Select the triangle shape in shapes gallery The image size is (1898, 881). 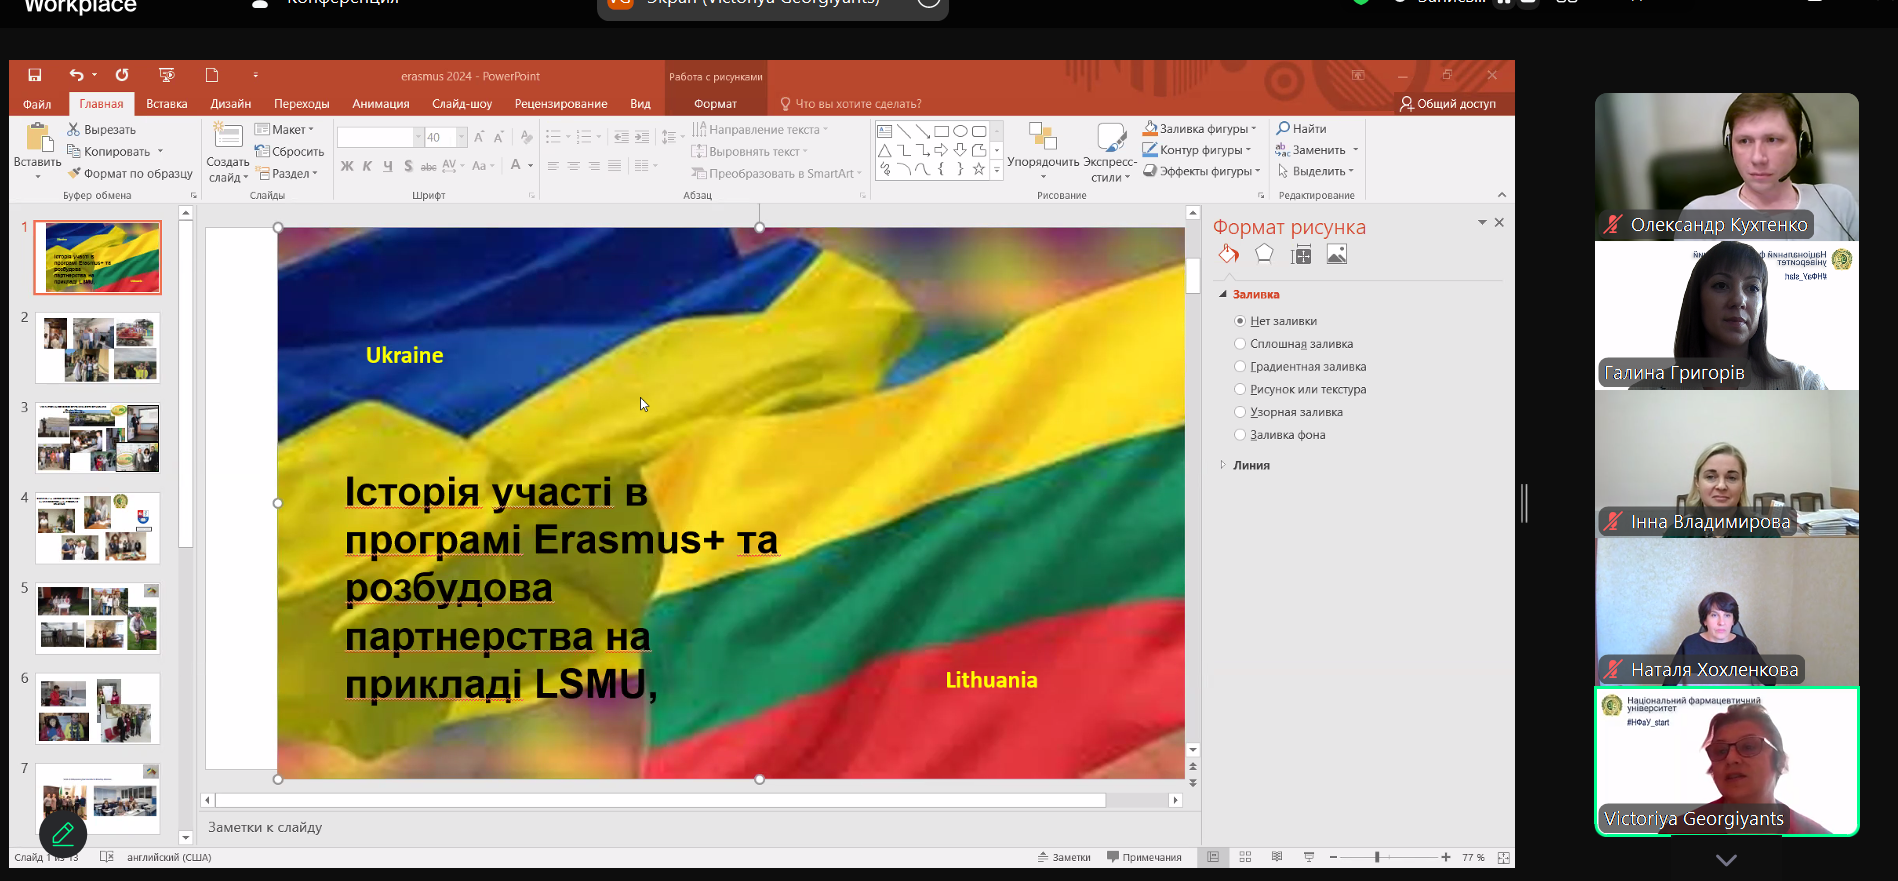[x=884, y=150]
